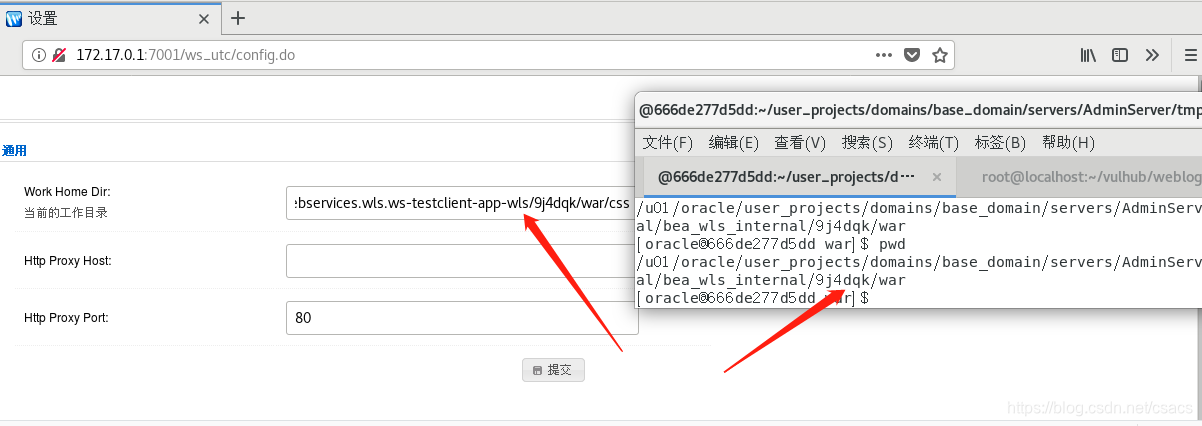Bookmark this page with star icon

[x=939, y=55]
